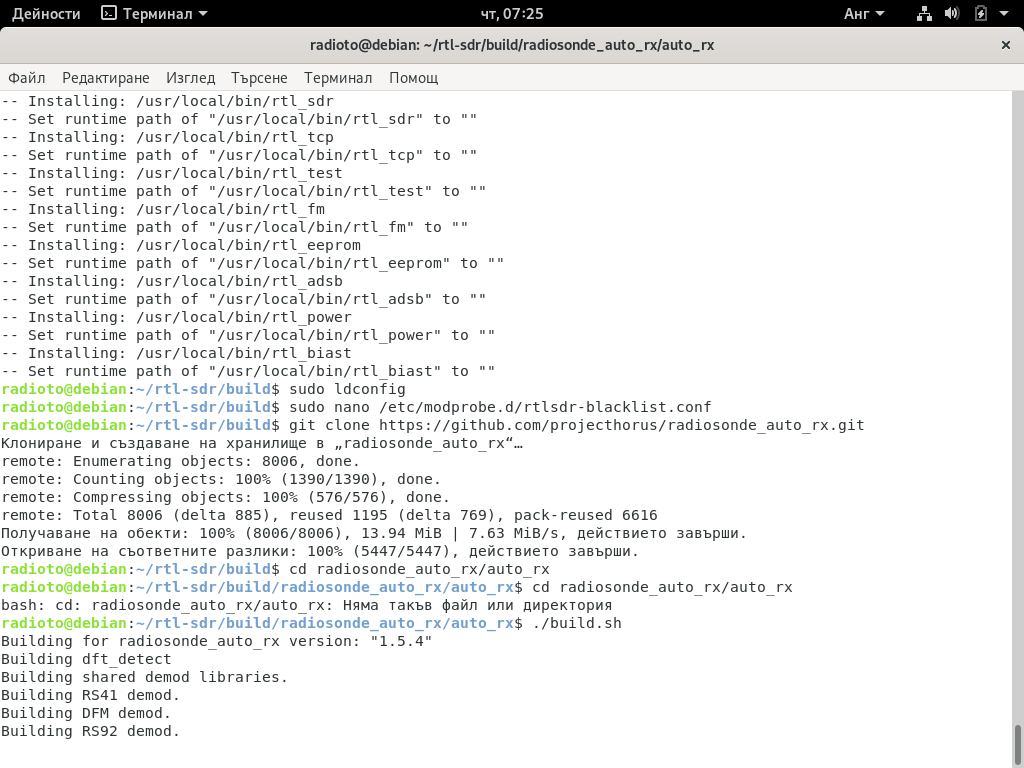Click the volume speaker icon
This screenshot has width=1024, height=768.
point(952,14)
